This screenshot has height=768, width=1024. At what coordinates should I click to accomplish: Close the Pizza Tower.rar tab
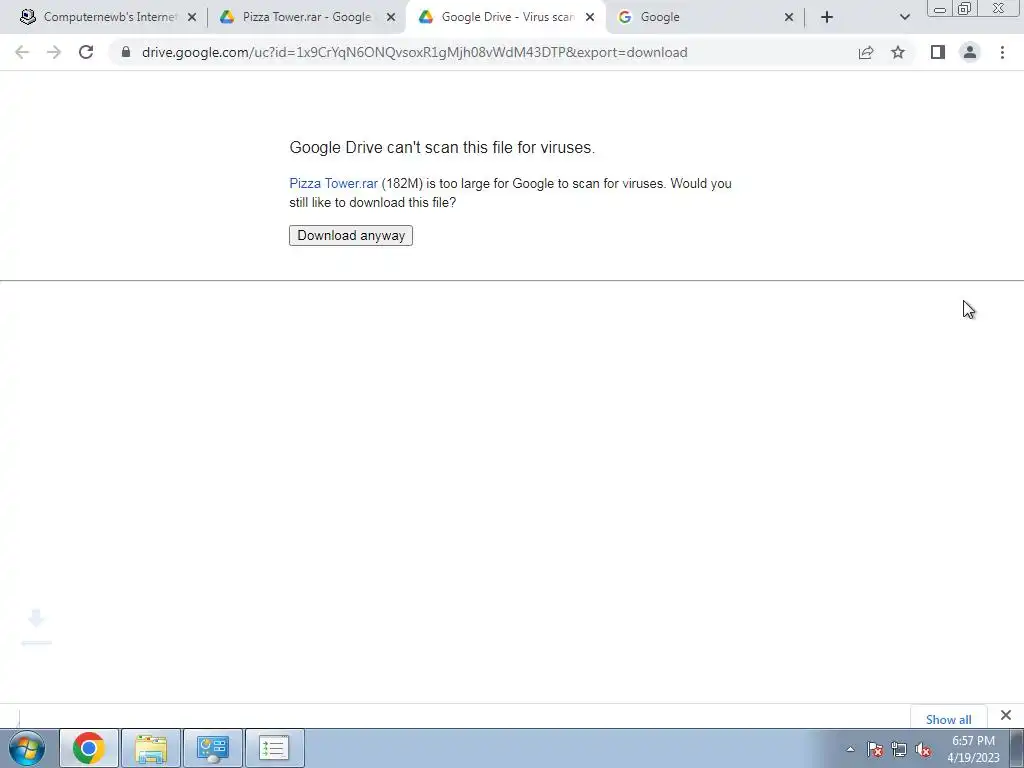tap(391, 18)
